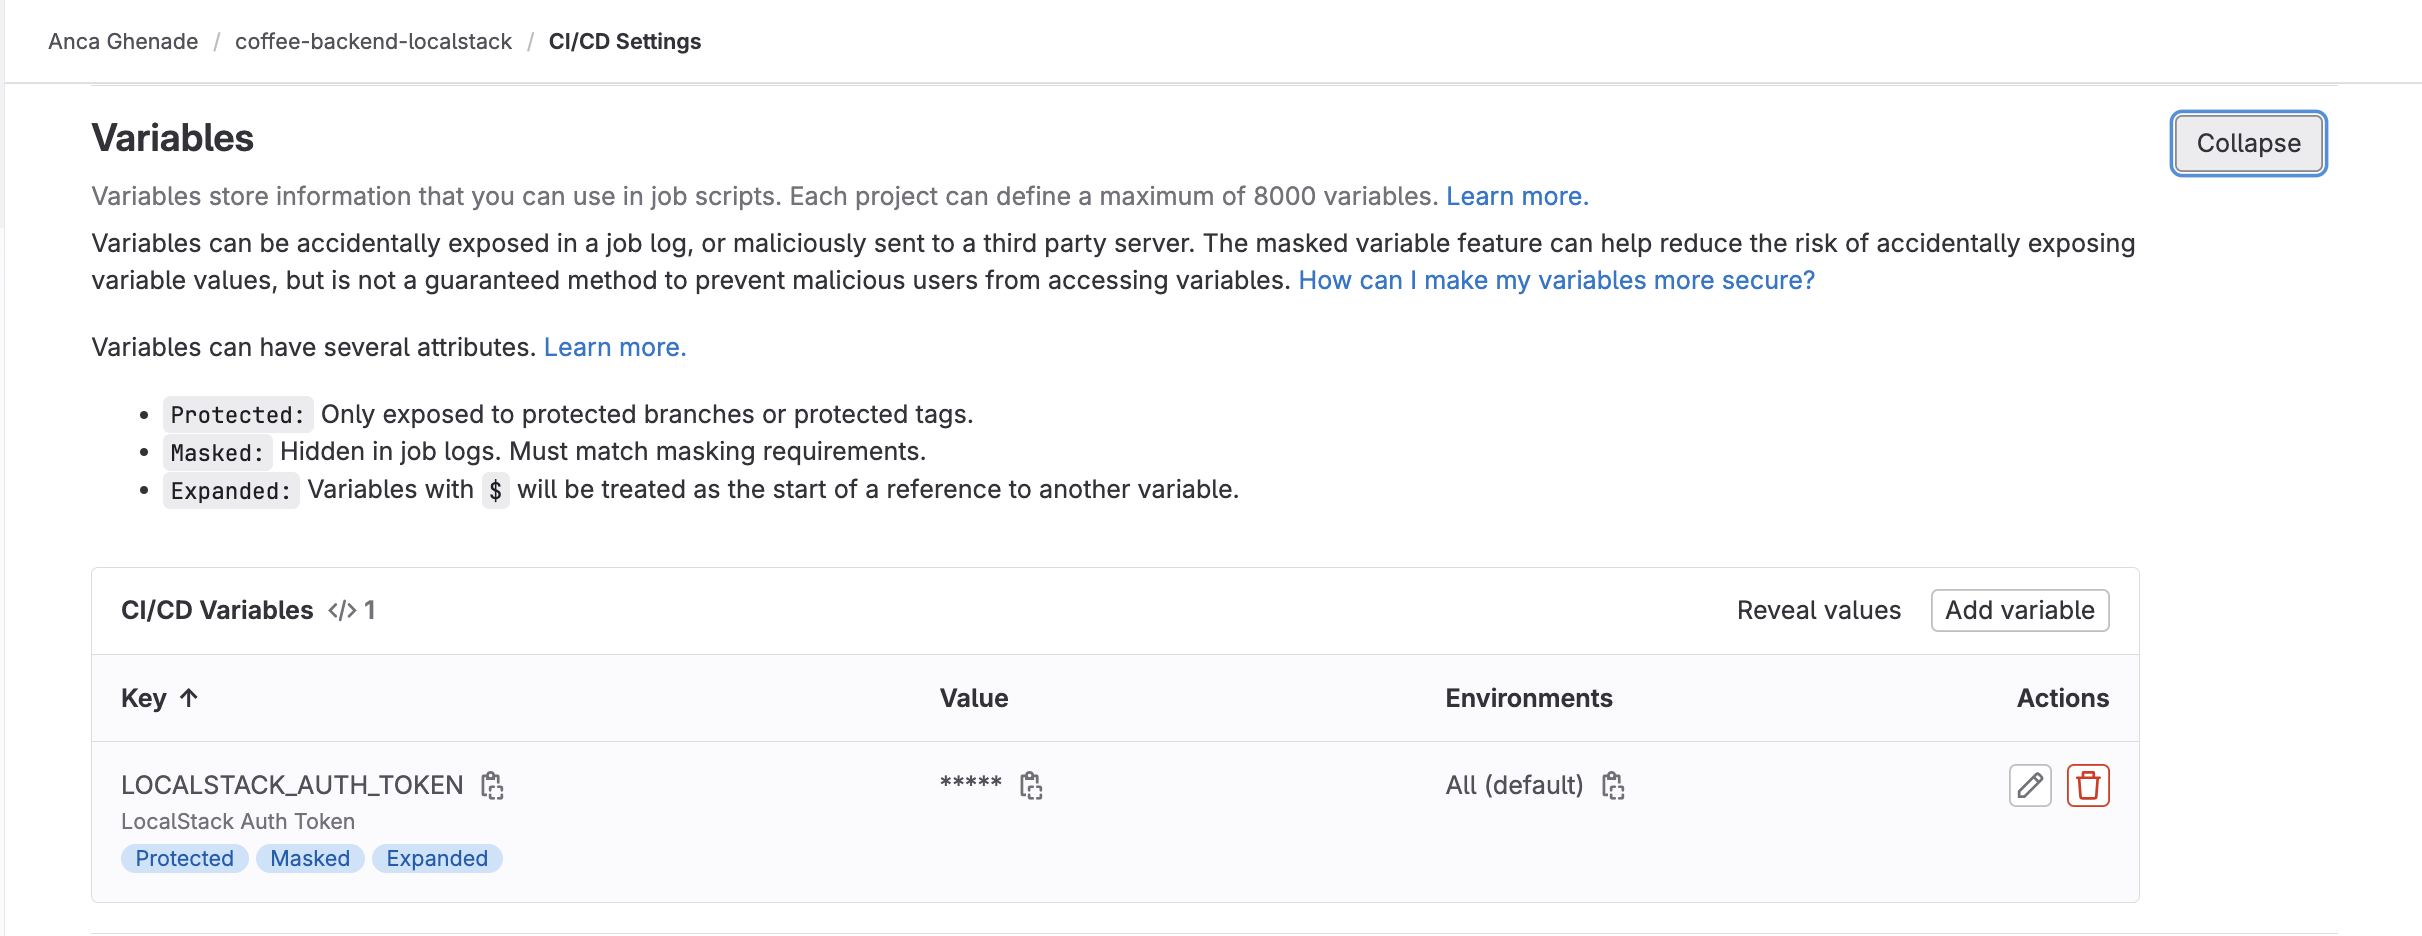This screenshot has width=2422, height=936.
Task: Open the first Learn more link
Action: click(1517, 196)
